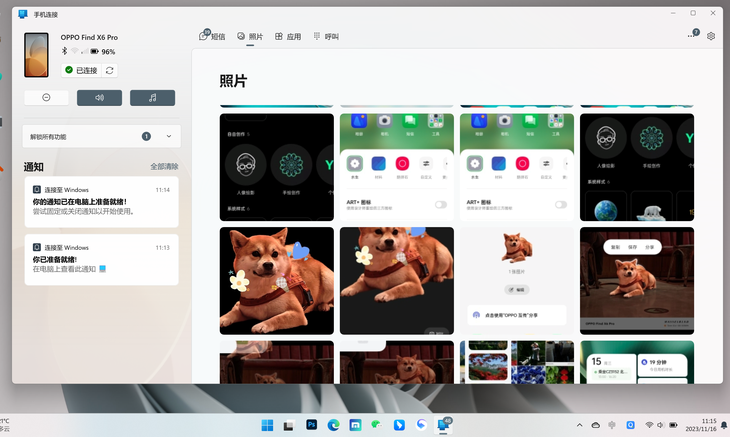
Task: Open Photoshop from the taskbar
Action: point(312,425)
